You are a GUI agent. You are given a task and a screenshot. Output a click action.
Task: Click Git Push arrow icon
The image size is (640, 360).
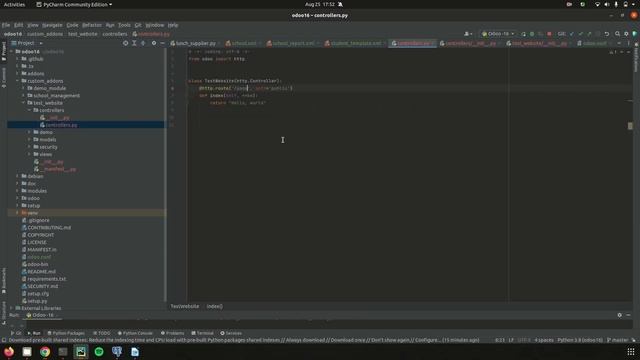pyautogui.click(x=589, y=34)
